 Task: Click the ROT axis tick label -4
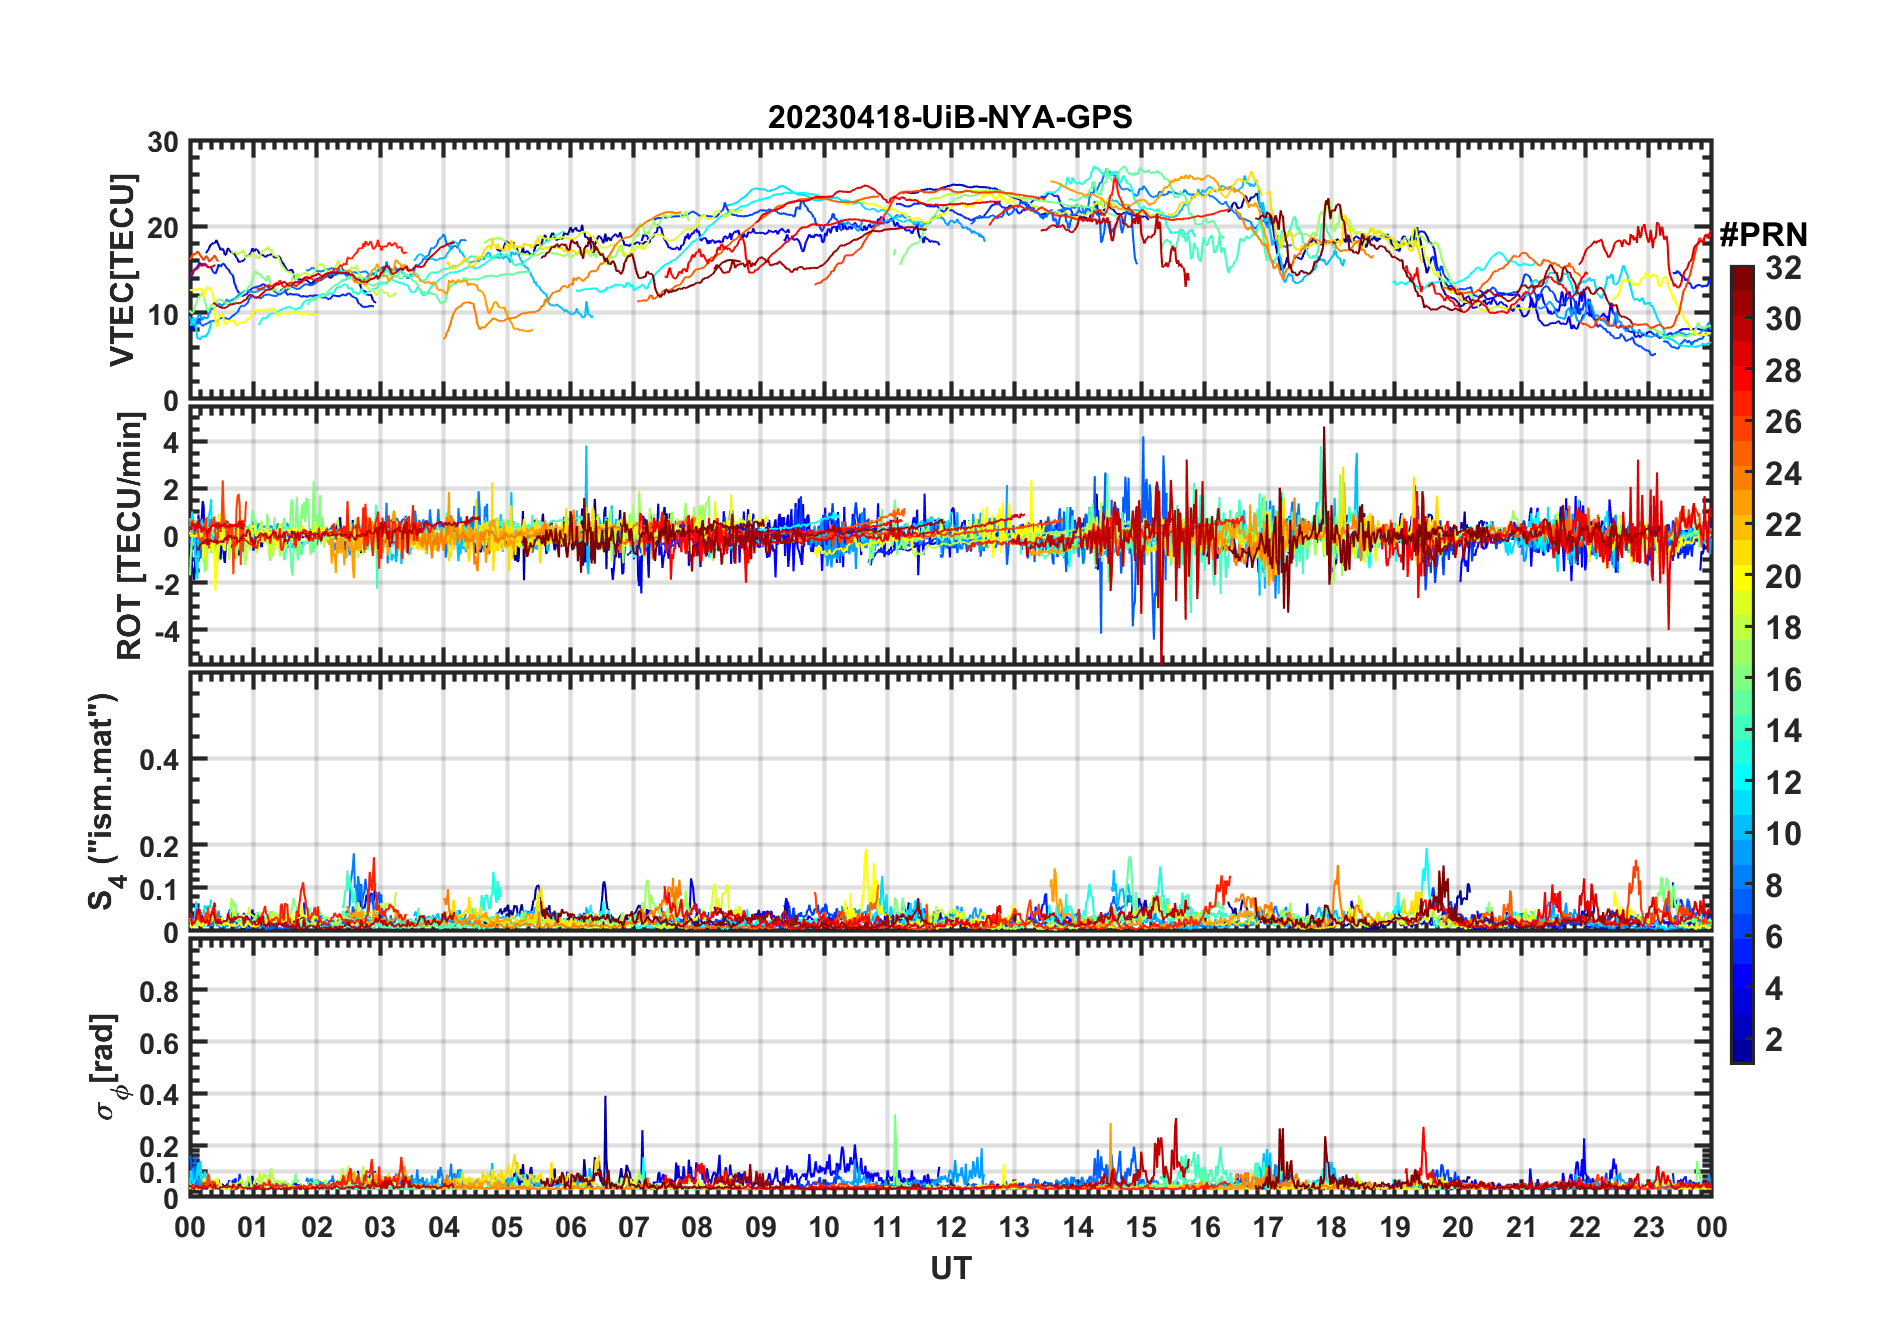coord(167,631)
